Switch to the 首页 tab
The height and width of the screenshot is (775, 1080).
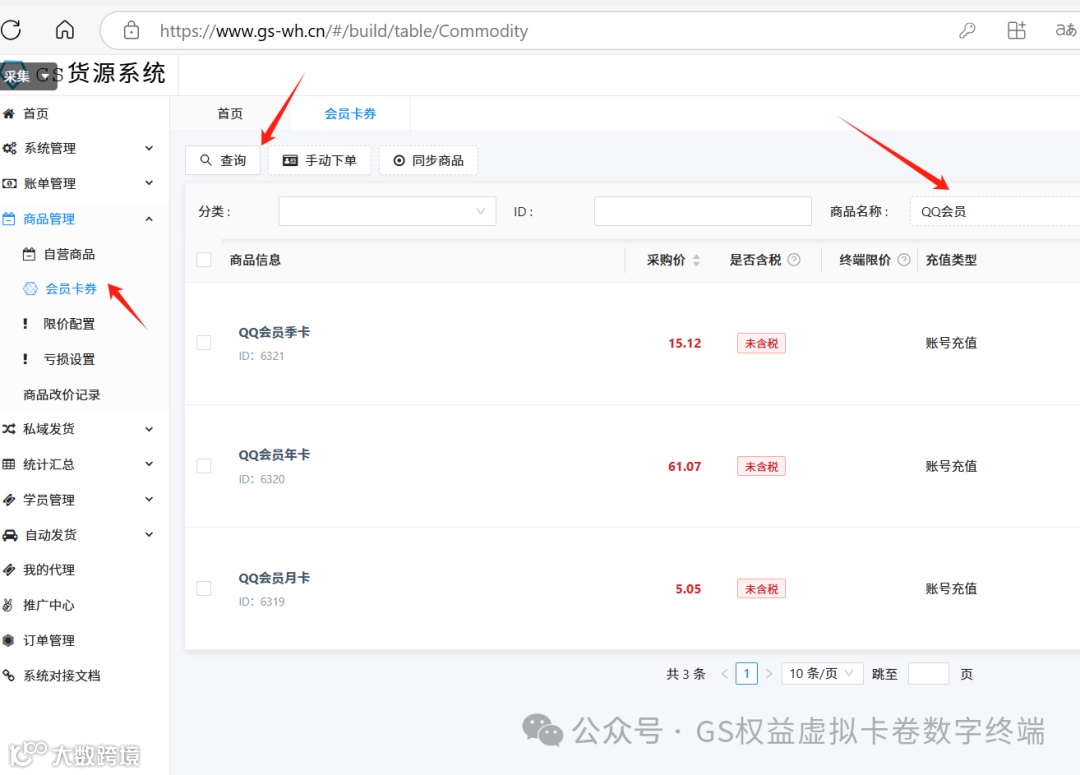(230, 114)
